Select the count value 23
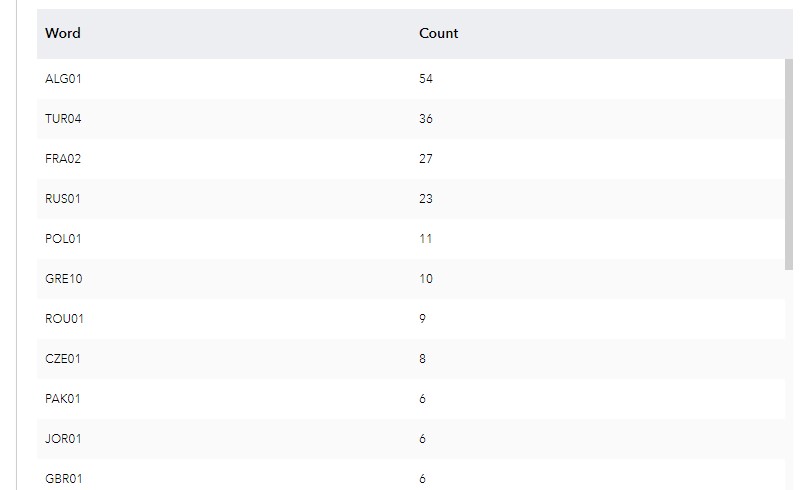Screen dimensions: 803x490 426,199
